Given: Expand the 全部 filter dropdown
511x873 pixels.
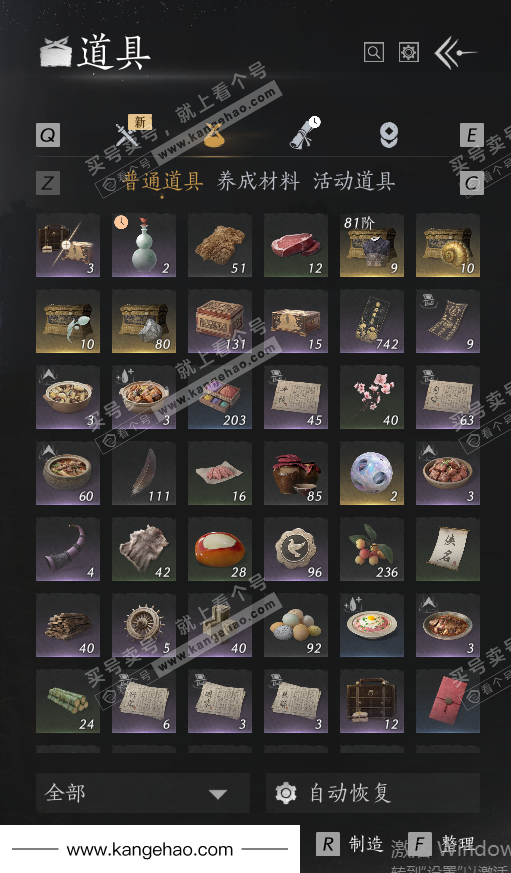Looking at the screenshot, I should pyautogui.click(x=143, y=793).
